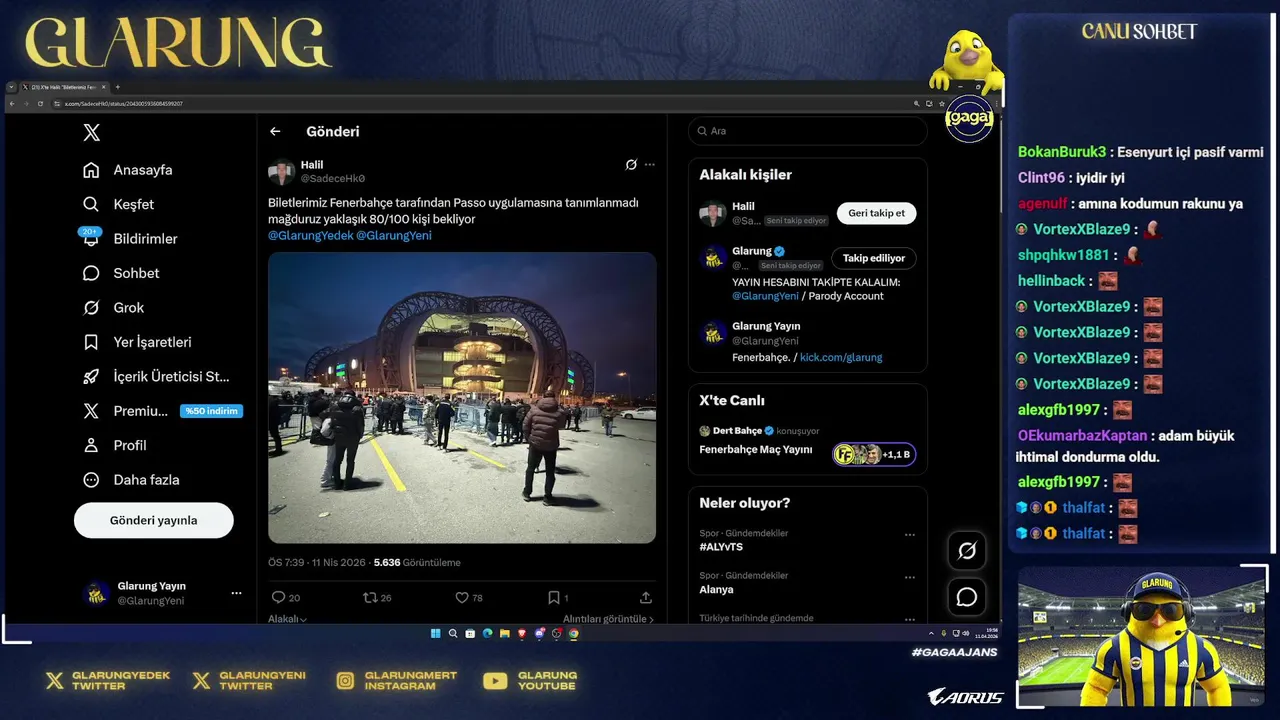Screen dimensions: 1280x720
Task: Open the Alanya trending topic
Action: click(x=716, y=589)
